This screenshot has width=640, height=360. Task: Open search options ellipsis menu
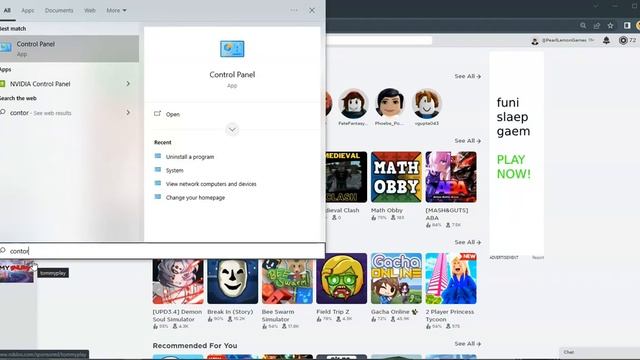(294, 10)
